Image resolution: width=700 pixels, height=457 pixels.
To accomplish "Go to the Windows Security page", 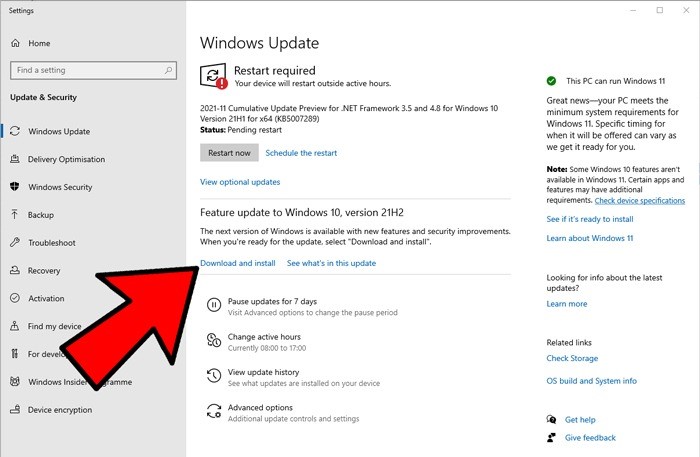I will pos(60,187).
